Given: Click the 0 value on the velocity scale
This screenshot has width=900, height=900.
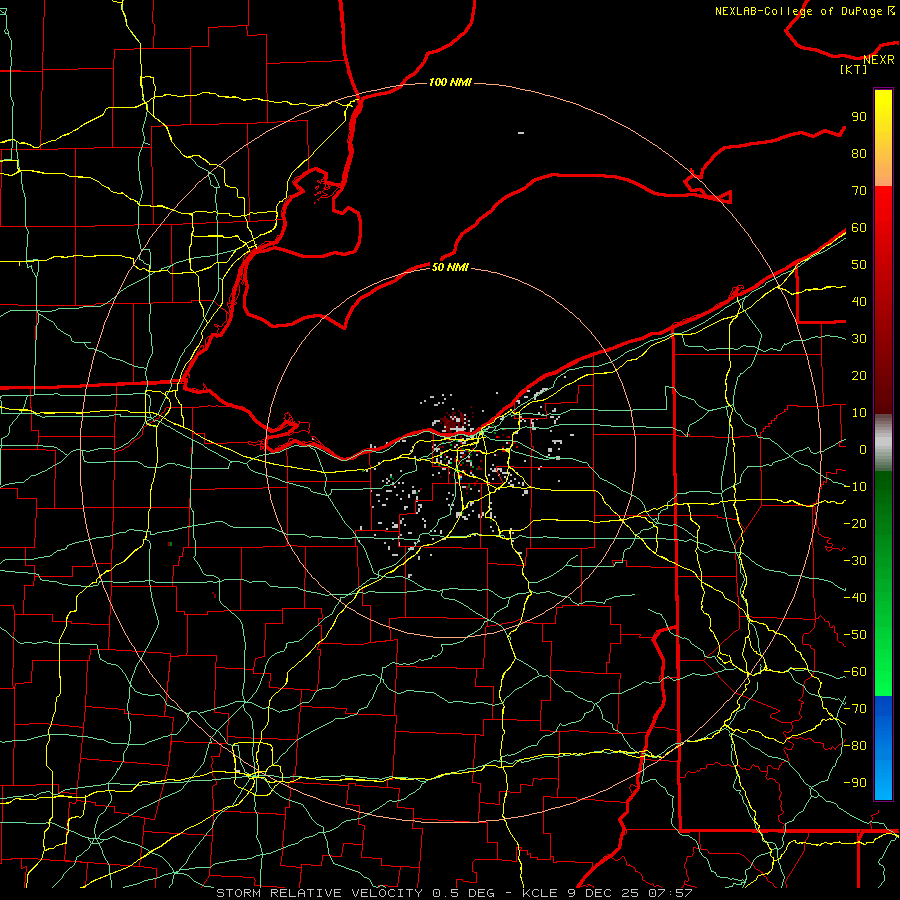Looking at the screenshot, I should [863, 449].
